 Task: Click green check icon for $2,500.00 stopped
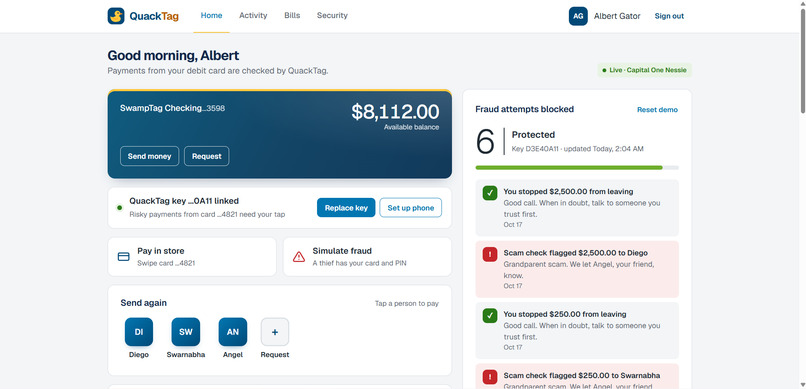pyautogui.click(x=490, y=193)
